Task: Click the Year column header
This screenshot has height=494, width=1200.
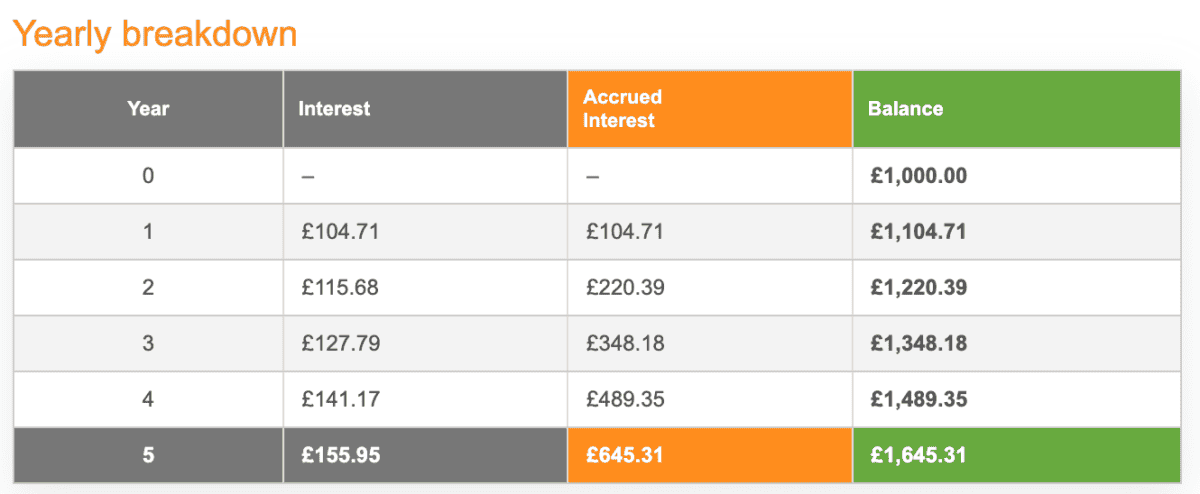Action: point(148,108)
